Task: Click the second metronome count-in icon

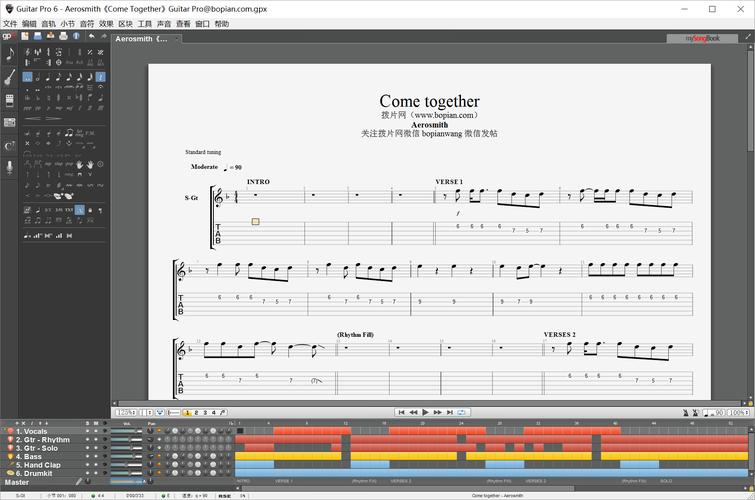Action: tap(695, 413)
